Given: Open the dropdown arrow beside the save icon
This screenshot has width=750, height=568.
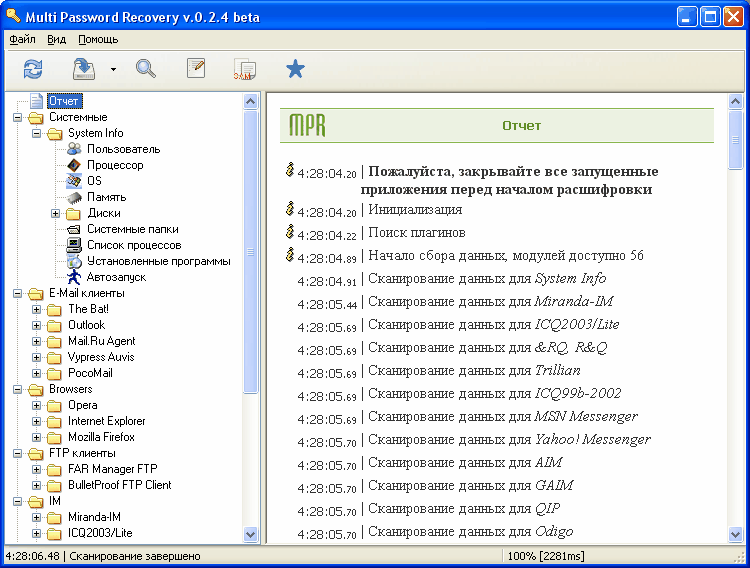Looking at the screenshot, I should pyautogui.click(x=113, y=69).
